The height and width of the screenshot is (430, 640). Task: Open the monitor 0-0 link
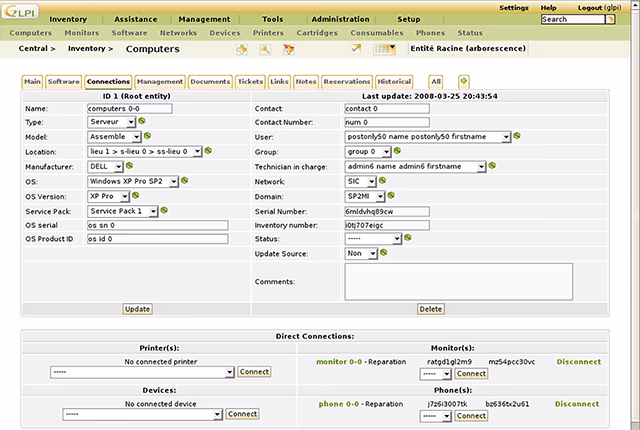339,362
